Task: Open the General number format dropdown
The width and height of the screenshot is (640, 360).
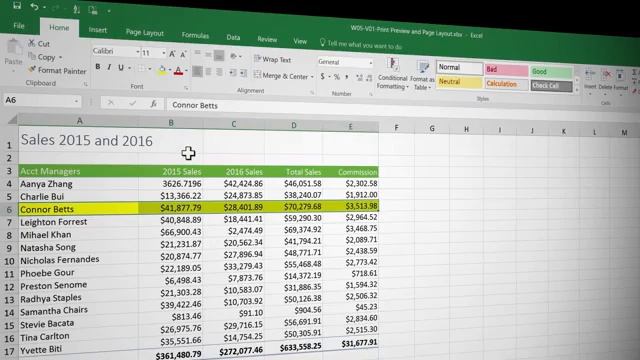Action: coord(371,63)
